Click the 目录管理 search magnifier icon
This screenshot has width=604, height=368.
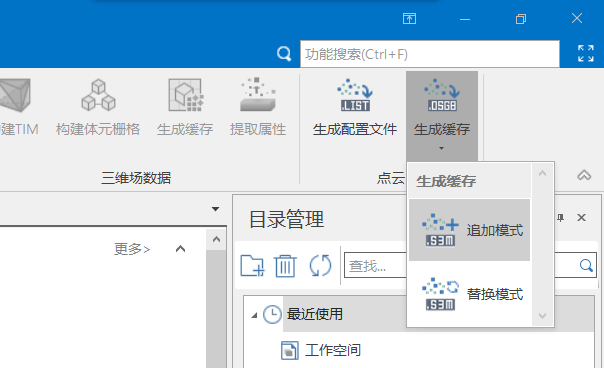586,265
